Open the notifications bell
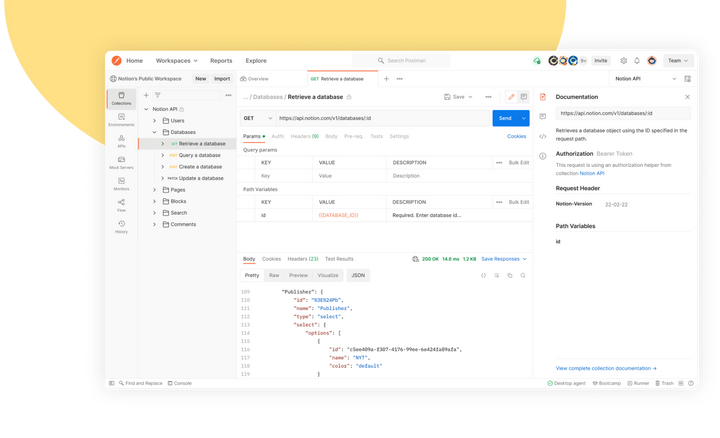The width and height of the screenshot is (720, 438). (637, 61)
